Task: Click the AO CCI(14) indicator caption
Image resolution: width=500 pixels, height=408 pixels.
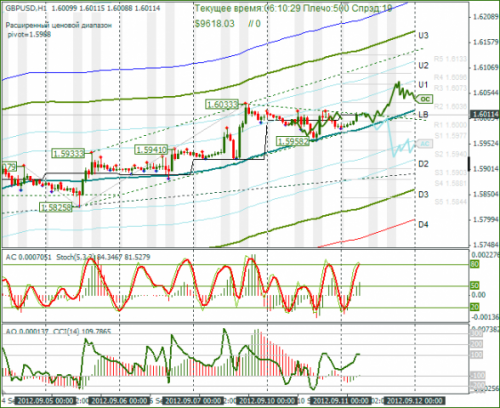Action: point(59,331)
